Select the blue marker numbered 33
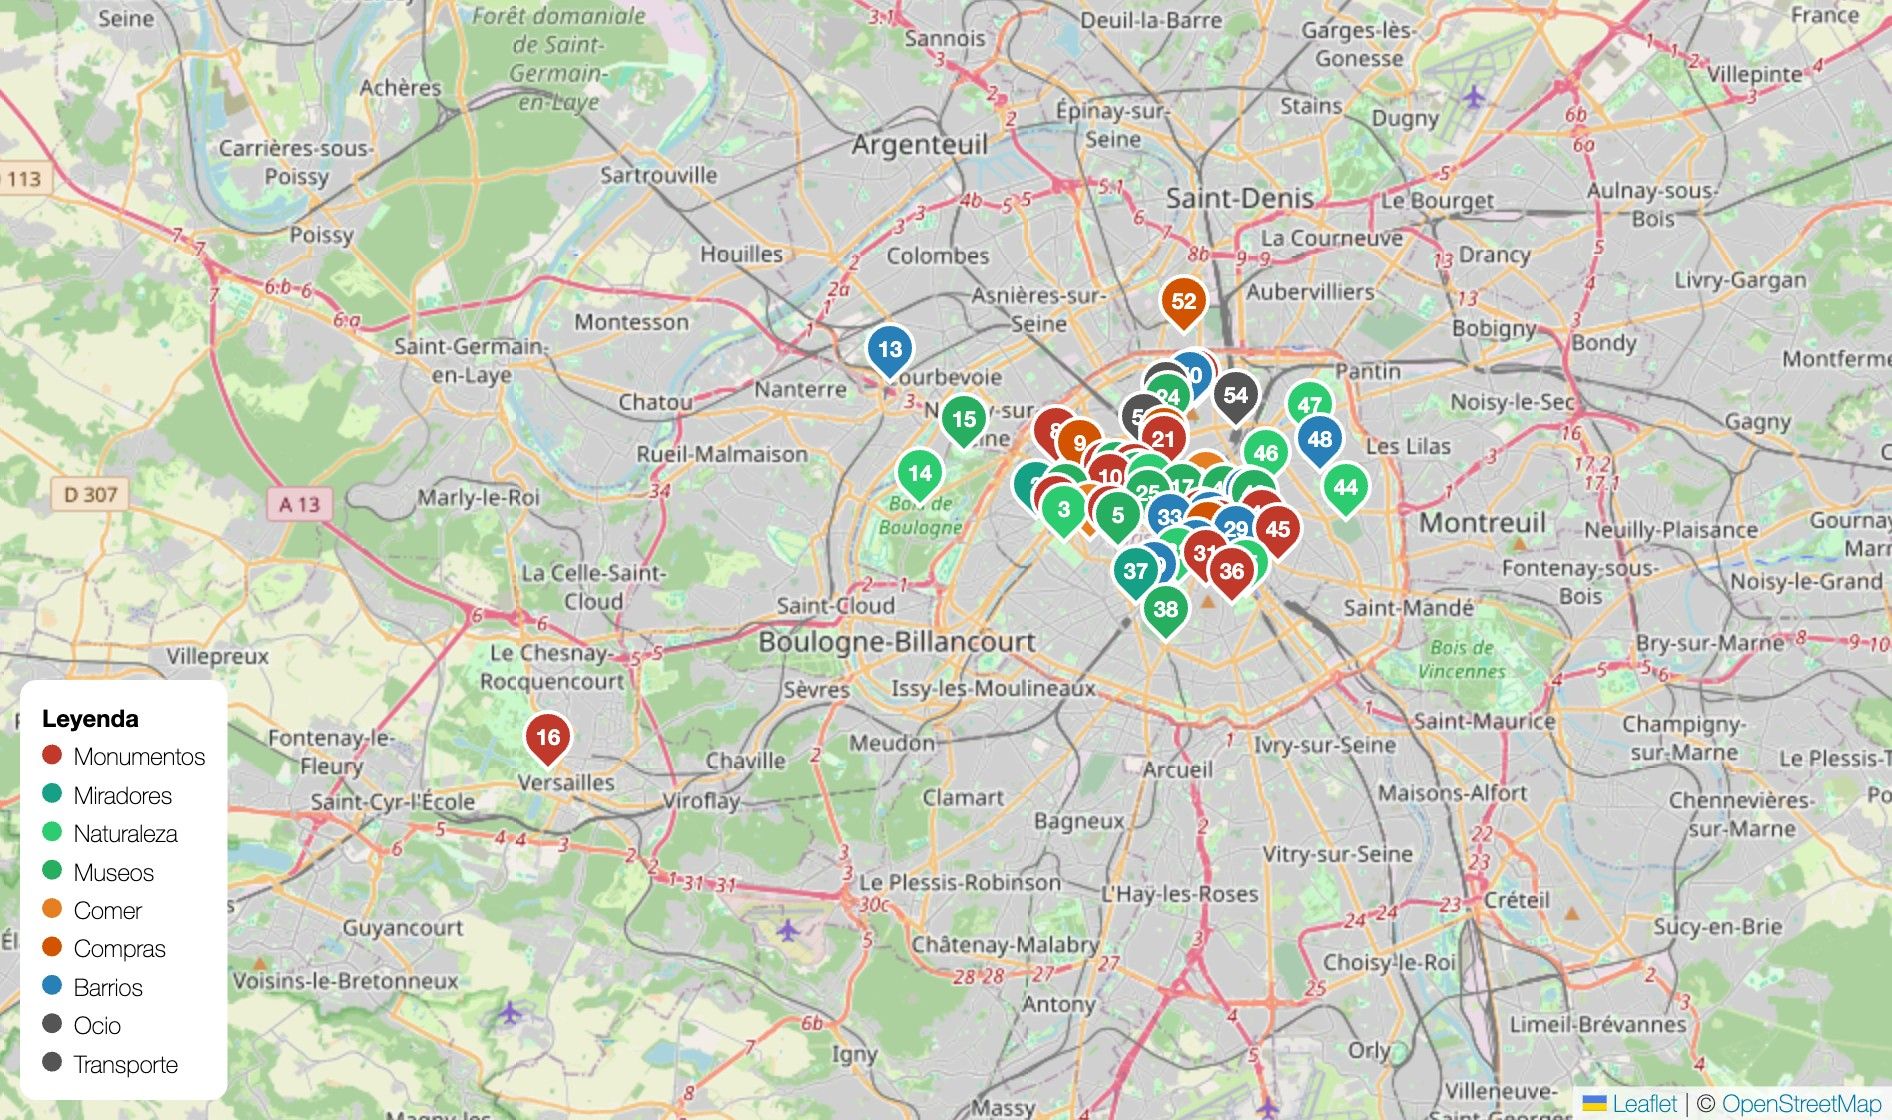The width and height of the screenshot is (1892, 1120). 1169,519
